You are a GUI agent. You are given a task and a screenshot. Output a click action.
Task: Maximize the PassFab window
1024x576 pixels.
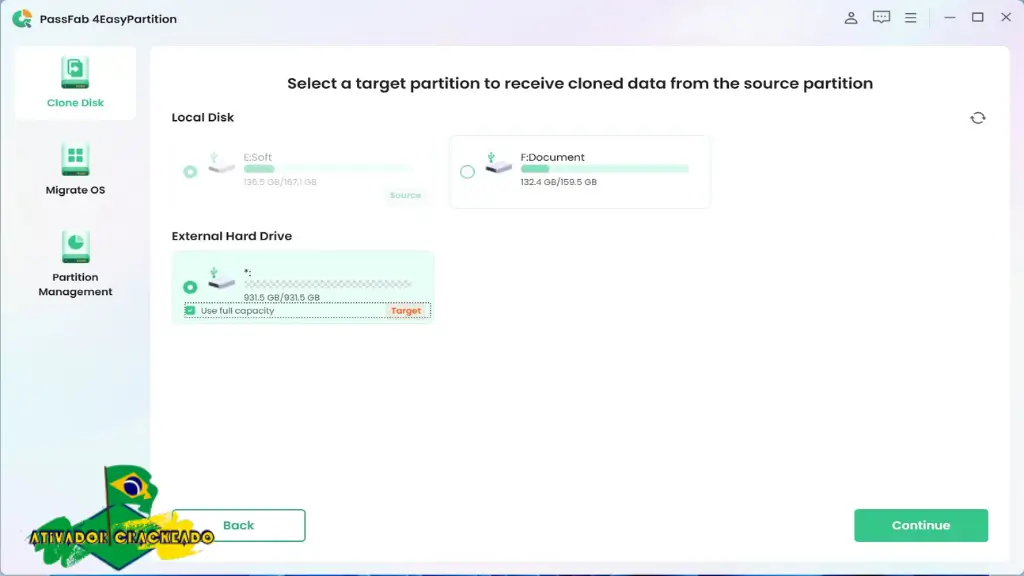click(978, 18)
